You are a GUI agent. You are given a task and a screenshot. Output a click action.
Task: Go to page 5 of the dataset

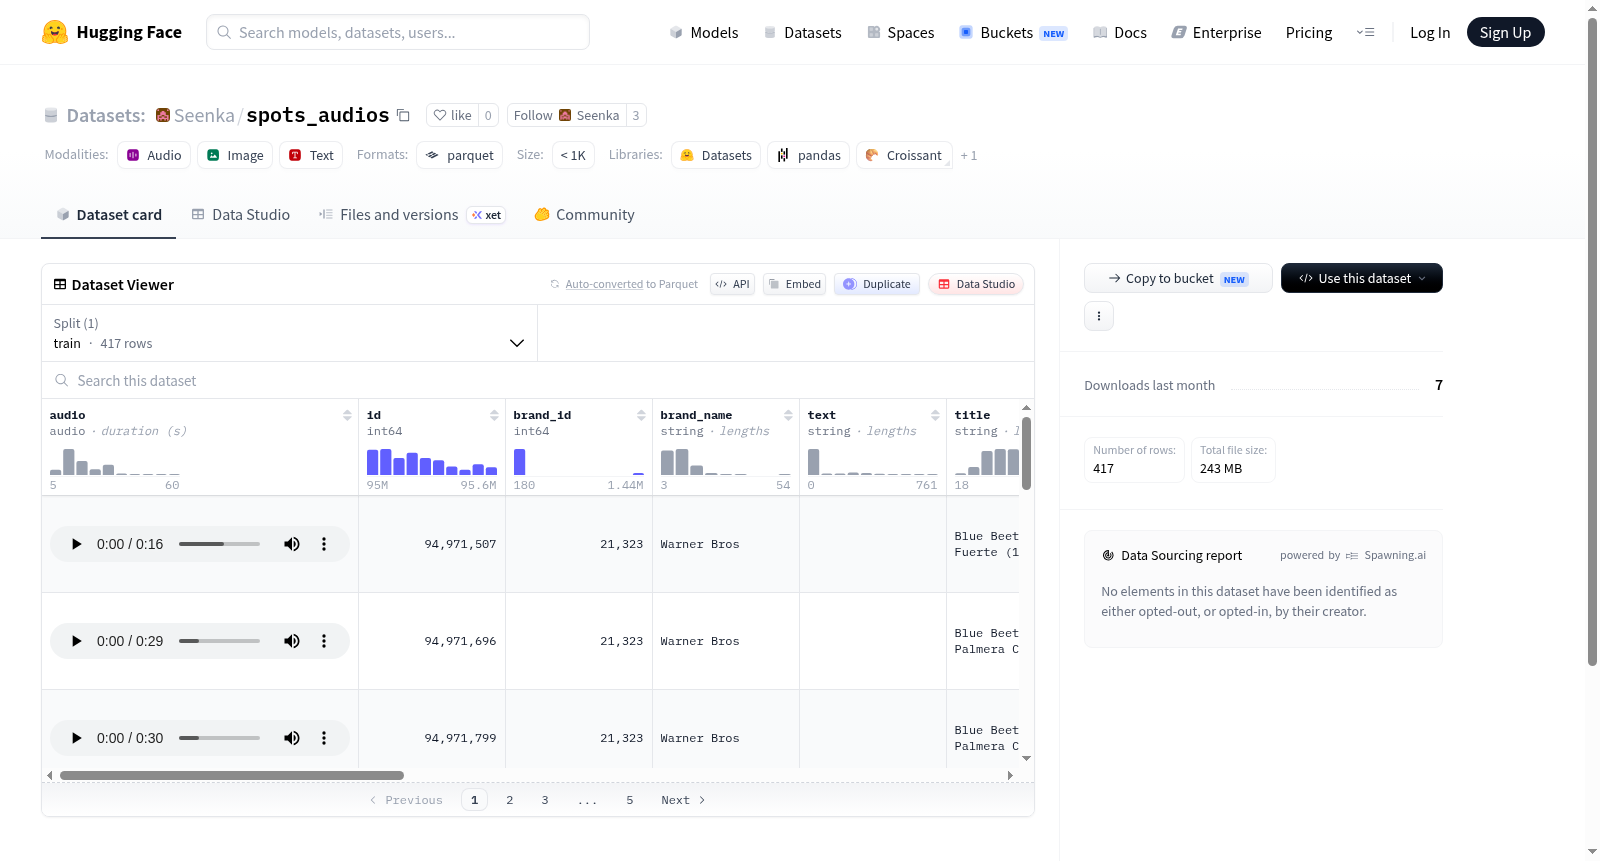[x=630, y=800]
